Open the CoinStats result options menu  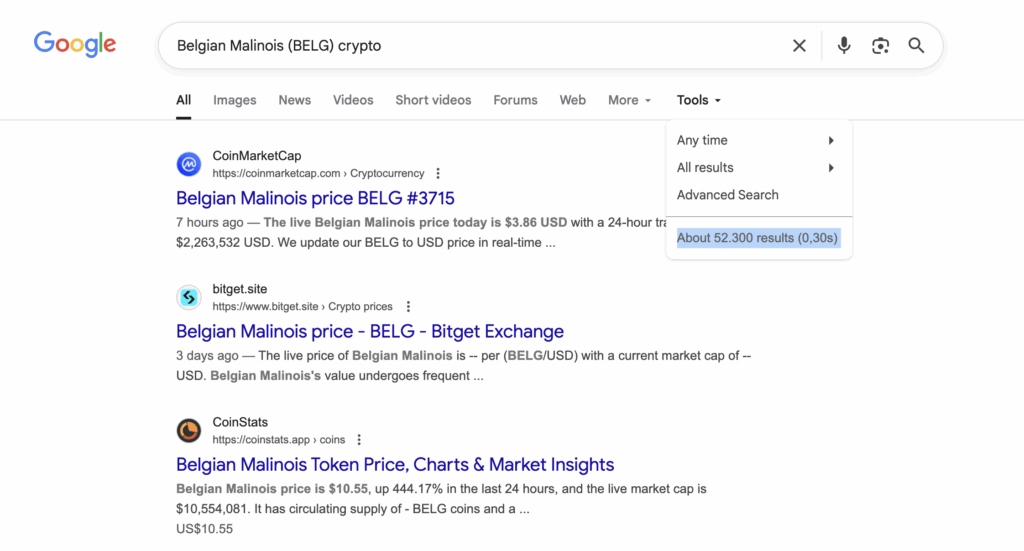pyautogui.click(x=359, y=439)
